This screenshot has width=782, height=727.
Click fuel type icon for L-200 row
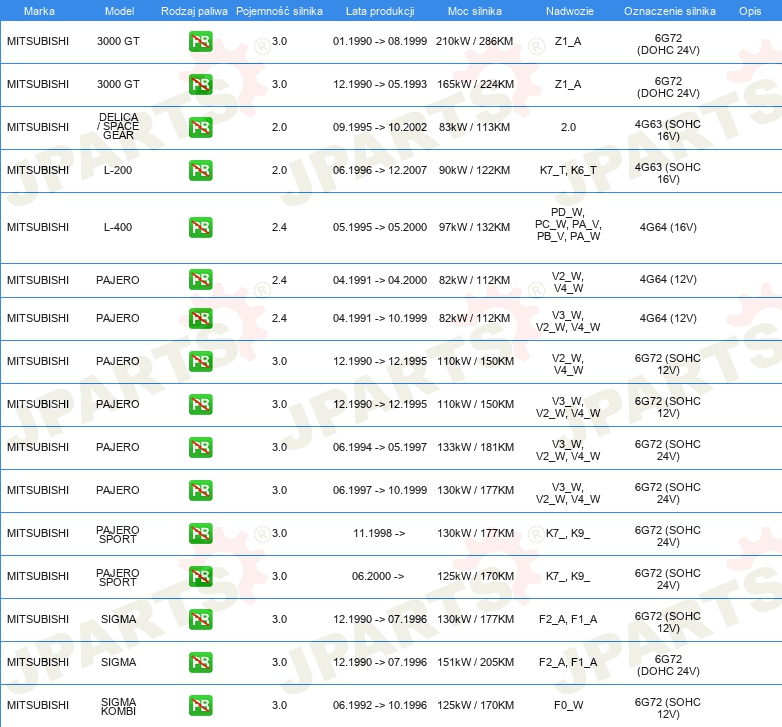(x=200, y=171)
